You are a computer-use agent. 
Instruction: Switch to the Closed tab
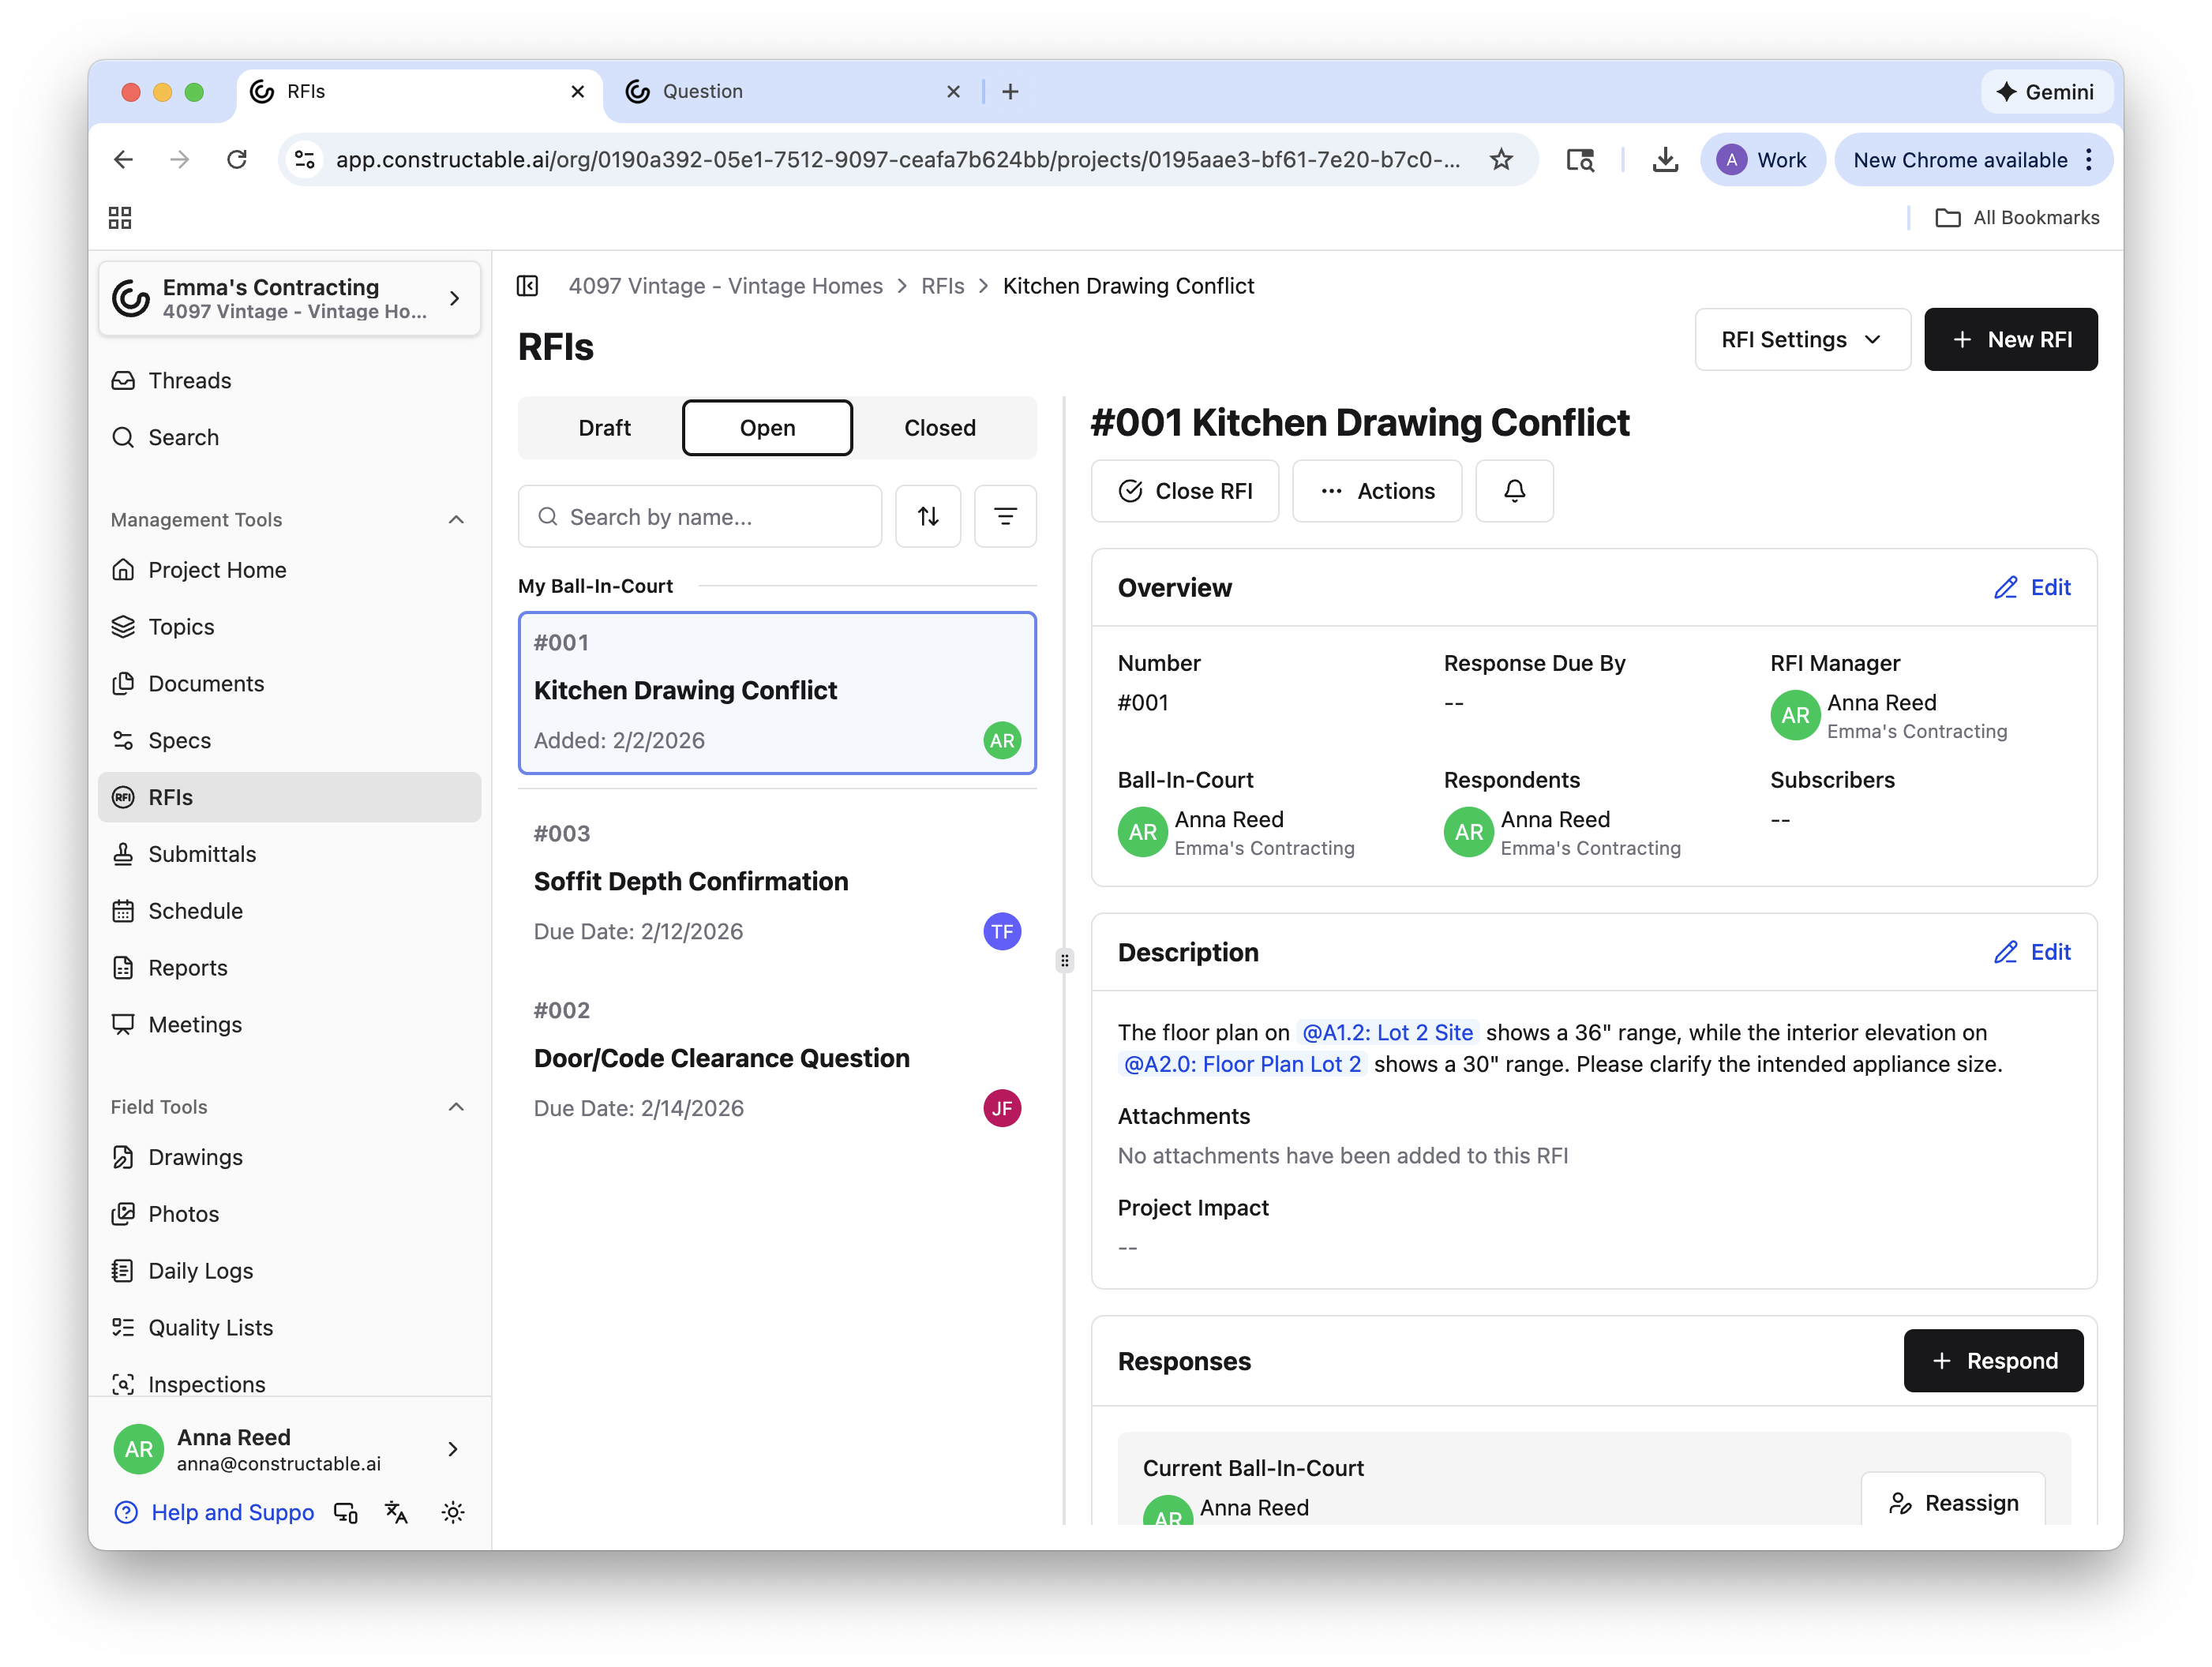point(940,428)
